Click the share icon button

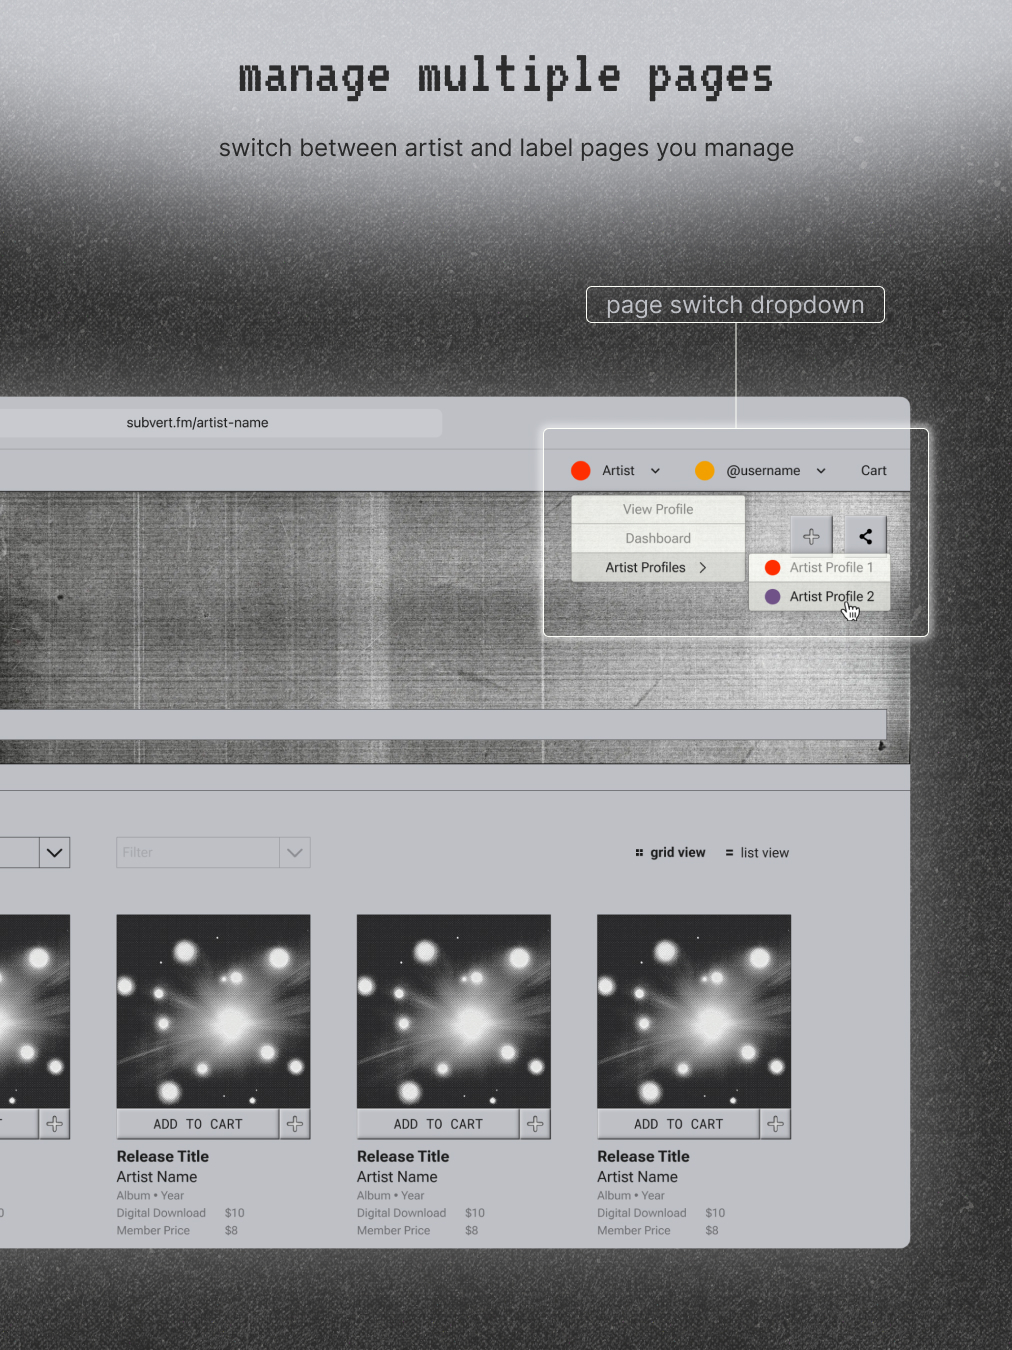coord(866,537)
